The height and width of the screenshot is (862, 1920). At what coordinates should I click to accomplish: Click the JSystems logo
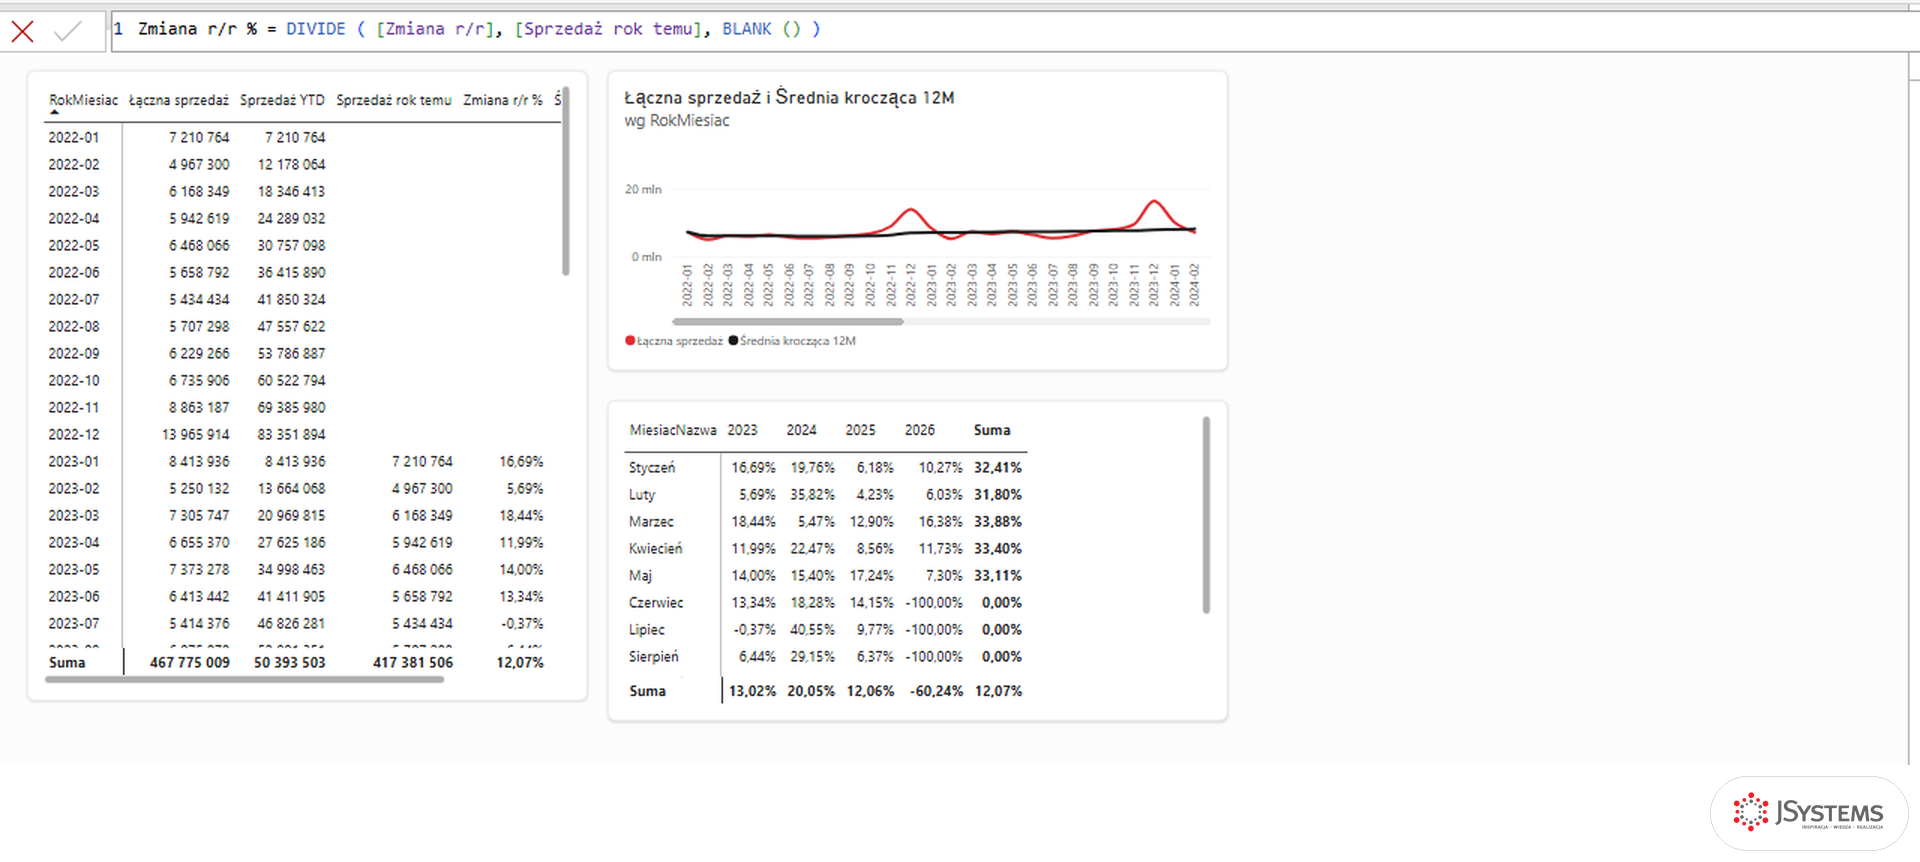(x=1809, y=812)
